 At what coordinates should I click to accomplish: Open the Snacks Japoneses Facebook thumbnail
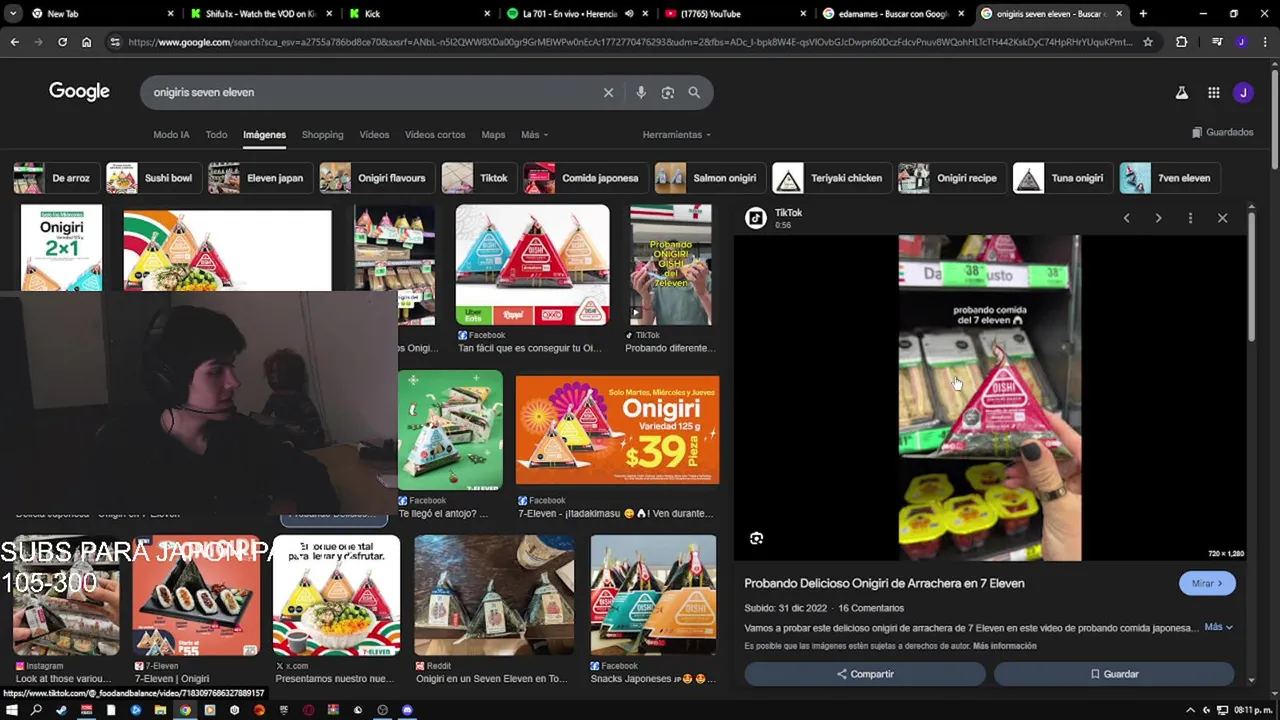653,595
